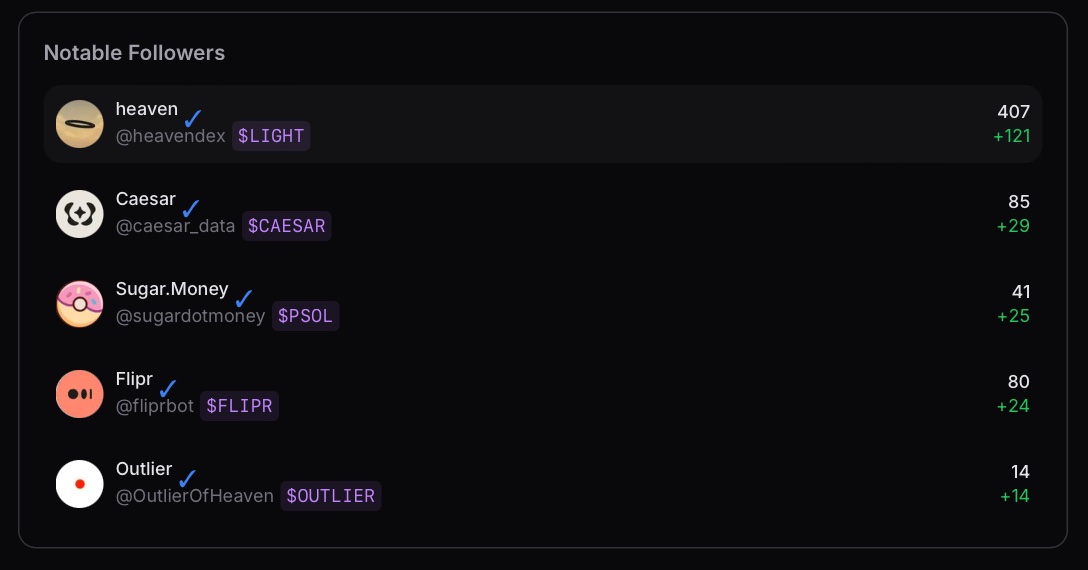This screenshot has height=570, width=1088.
Task: Open the $LIGHT token tag
Action: click(271, 136)
